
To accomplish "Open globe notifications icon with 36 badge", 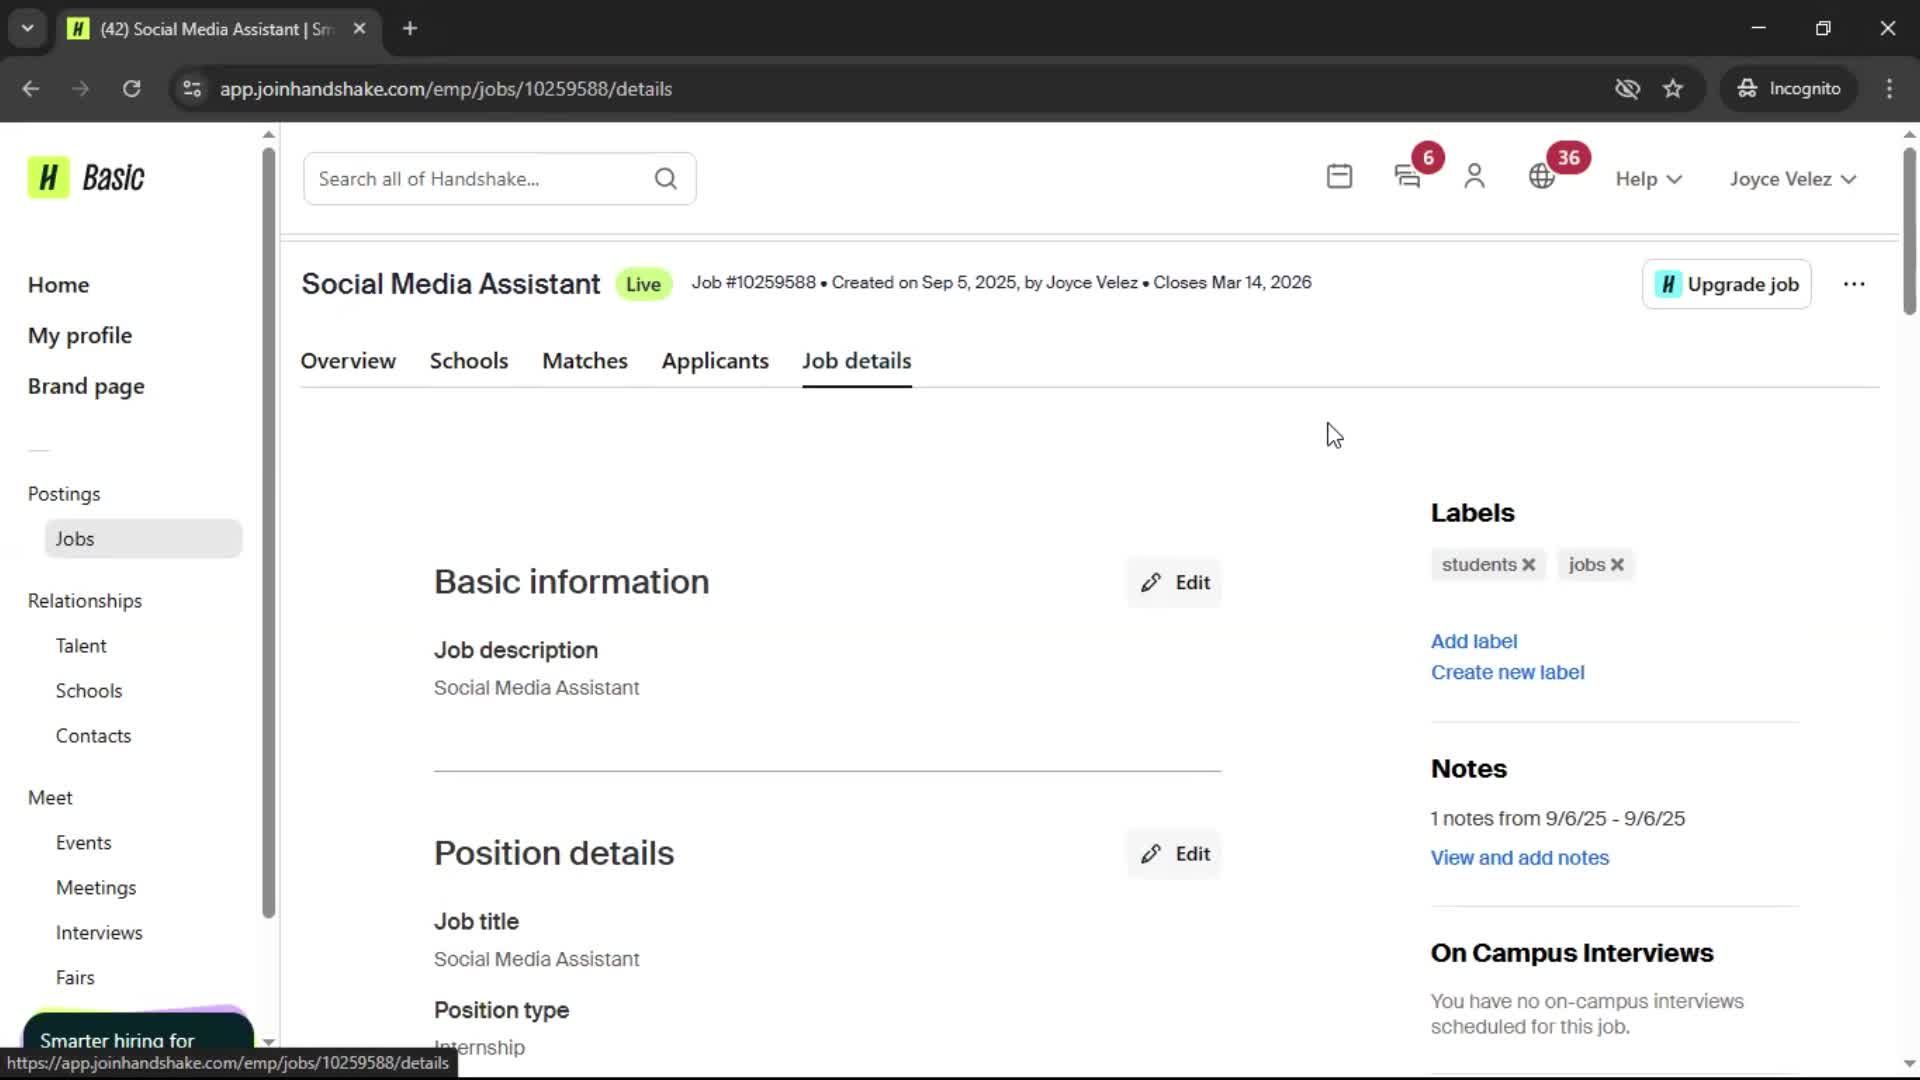I will click(x=1541, y=177).
